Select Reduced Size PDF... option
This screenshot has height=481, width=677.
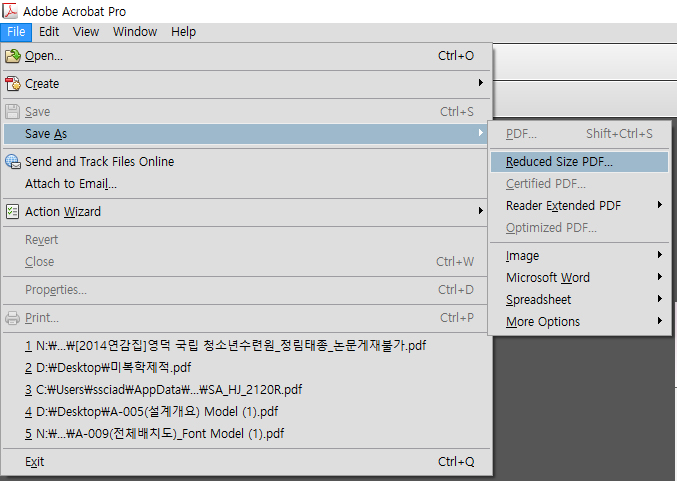(579, 162)
